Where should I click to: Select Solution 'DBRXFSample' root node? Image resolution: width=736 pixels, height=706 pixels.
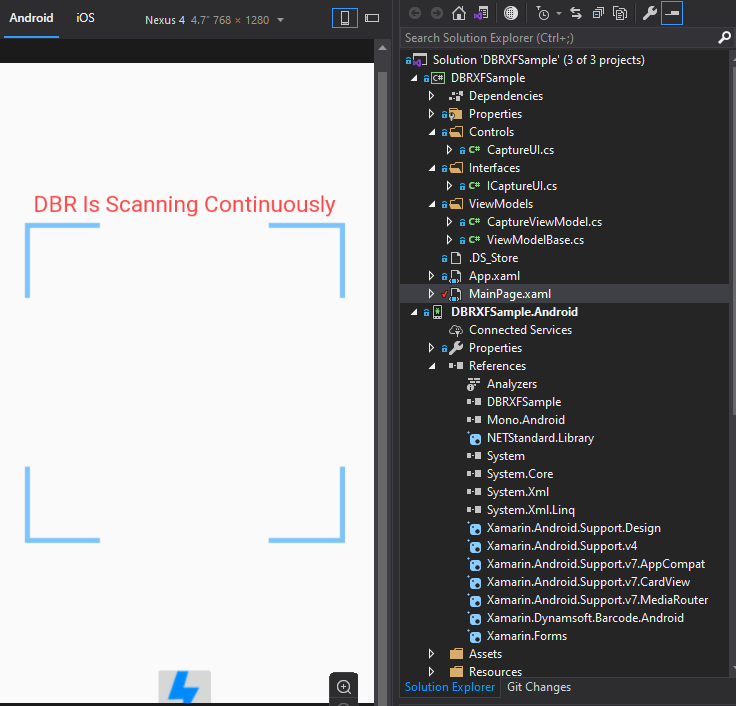(x=538, y=60)
